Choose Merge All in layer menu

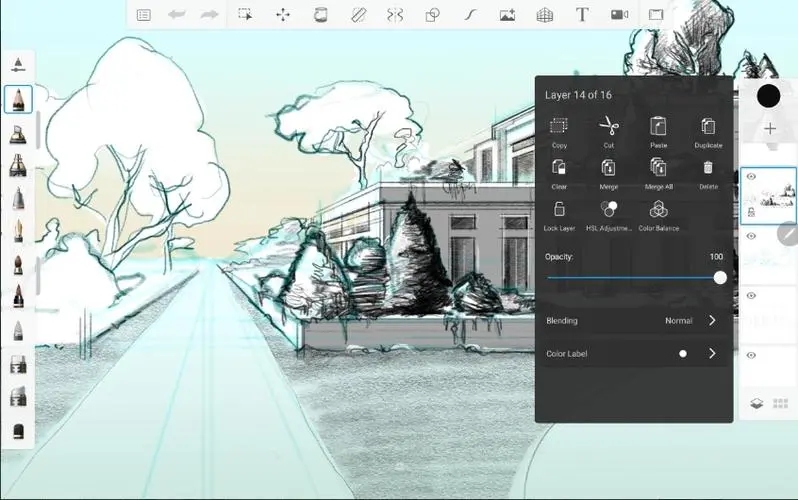pos(658,168)
